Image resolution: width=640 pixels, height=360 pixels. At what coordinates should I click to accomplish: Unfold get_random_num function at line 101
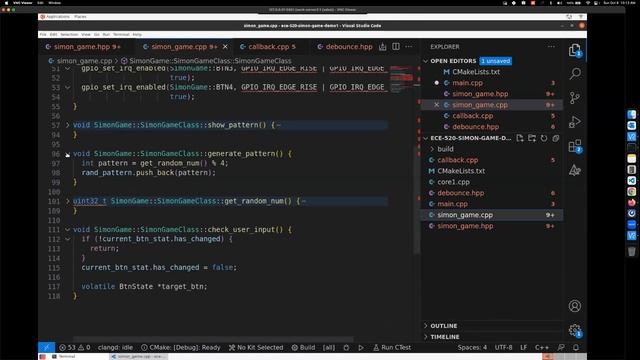68,201
